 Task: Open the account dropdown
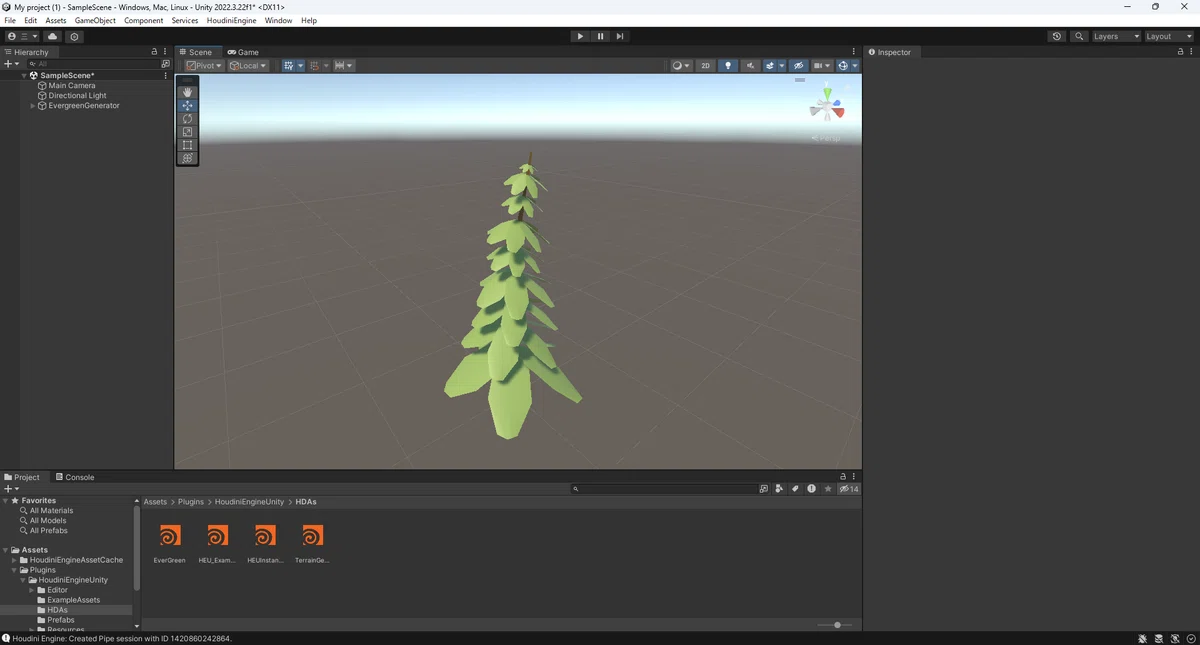coord(22,36)
